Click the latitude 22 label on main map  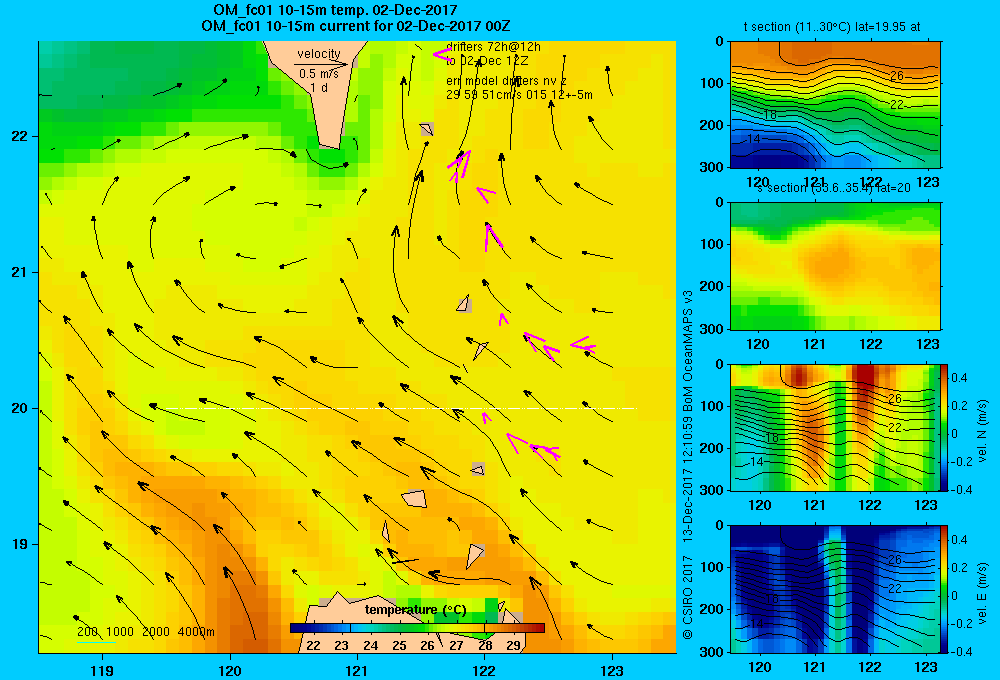(x=20, y=136)
